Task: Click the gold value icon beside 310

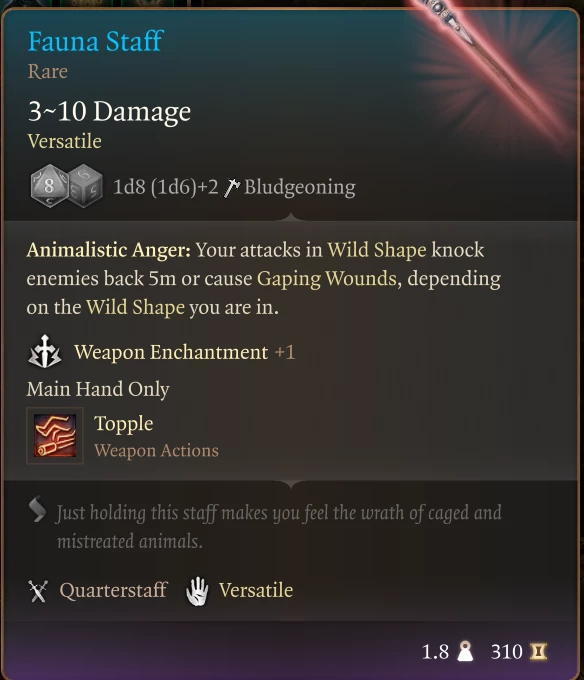Action: (x=538, y=651)
